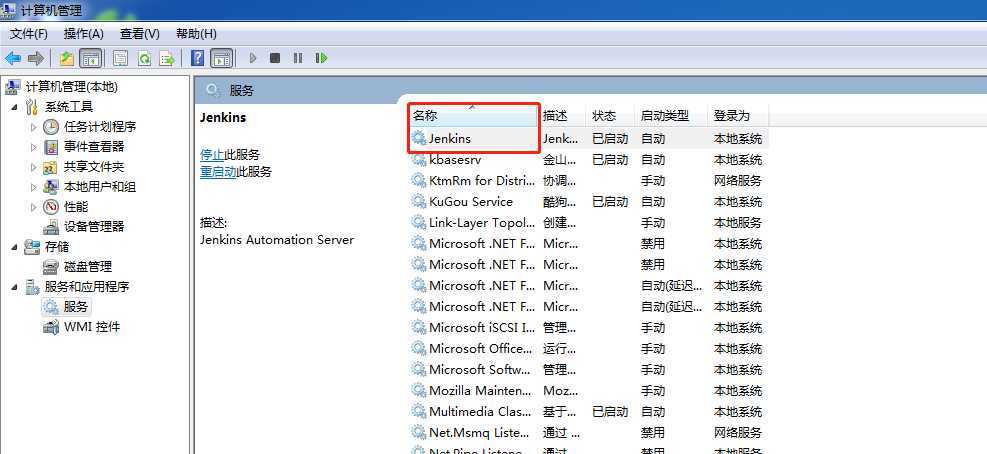Click the 重启动 link to restart Jenkins
Screen dimensions: 987x454
tap(218, 172)
